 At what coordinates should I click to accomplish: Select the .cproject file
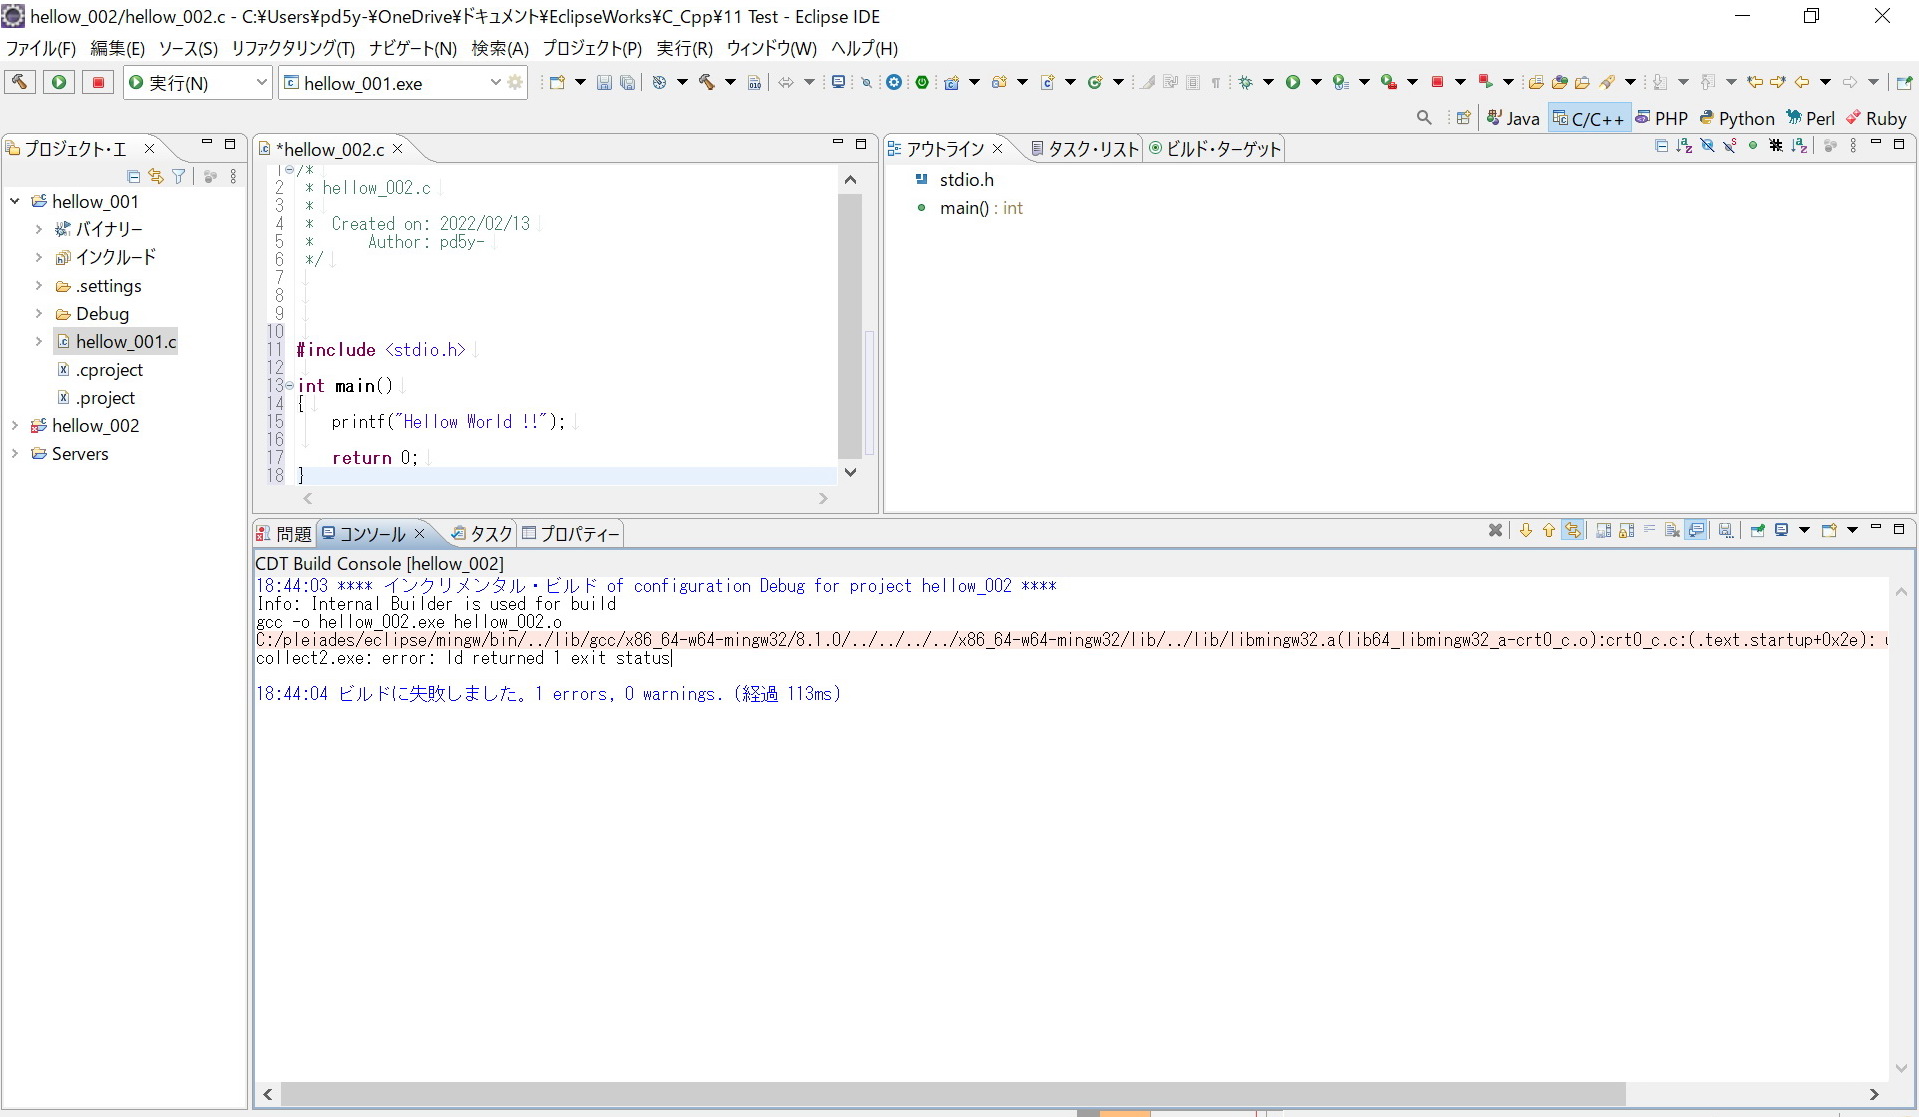point(100,369)
